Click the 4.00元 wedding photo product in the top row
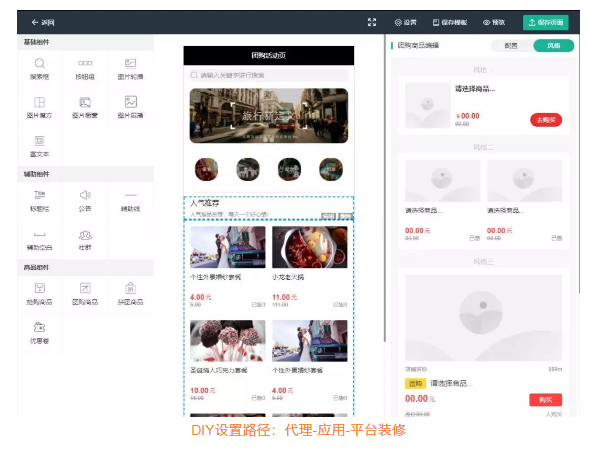 click(x=228, y=247)
